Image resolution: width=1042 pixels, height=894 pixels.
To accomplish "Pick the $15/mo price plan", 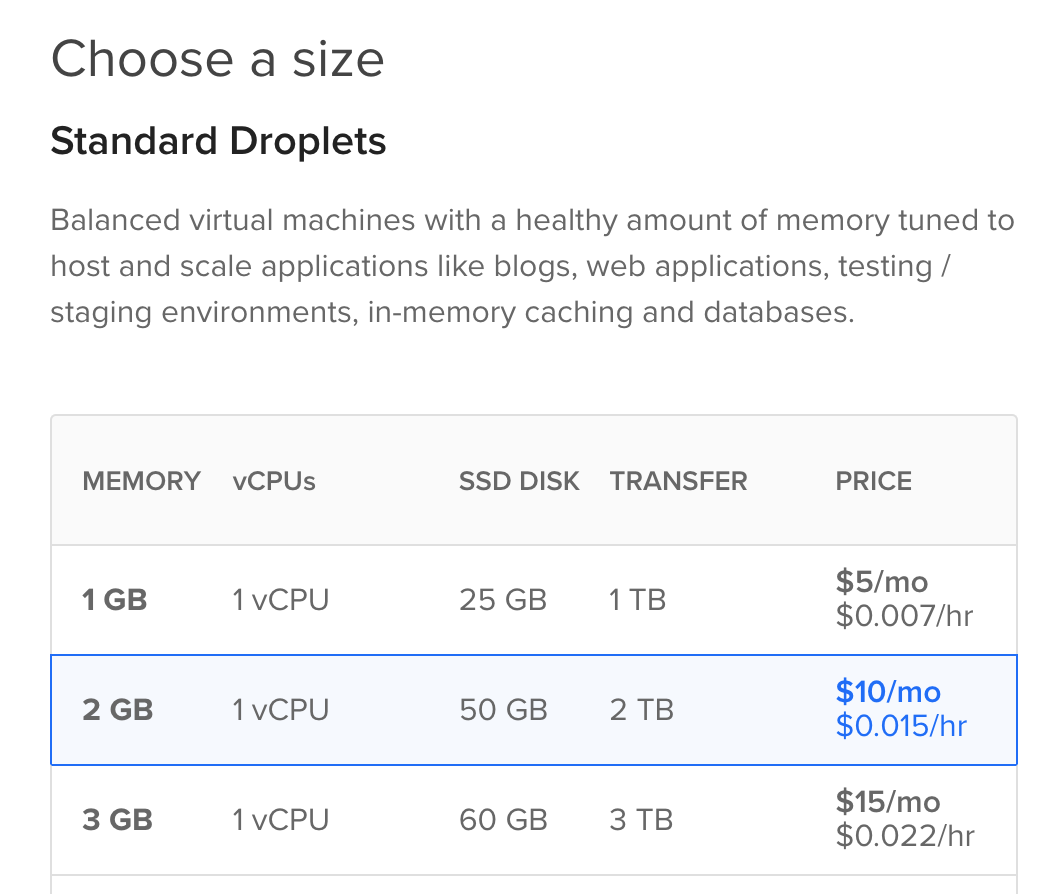I will [x=888, y=802].
